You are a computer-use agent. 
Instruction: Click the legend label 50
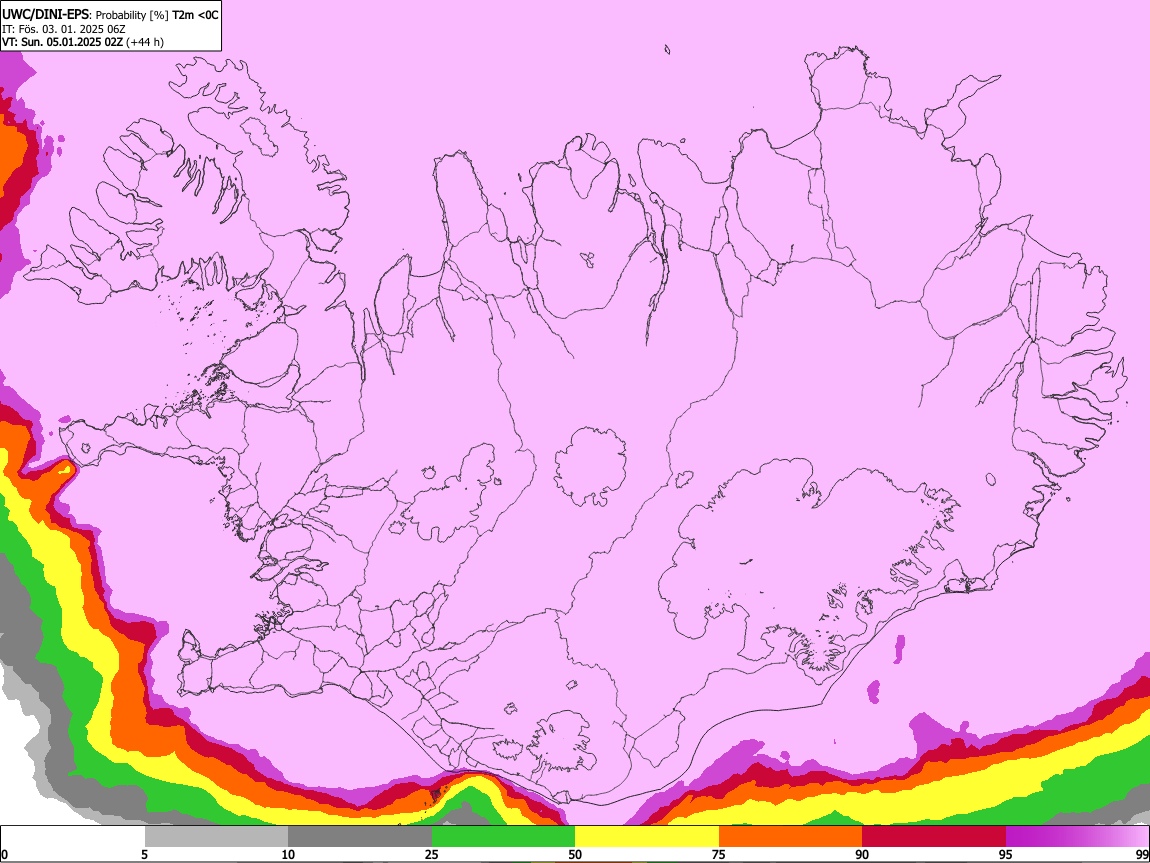tap(575, 855)
